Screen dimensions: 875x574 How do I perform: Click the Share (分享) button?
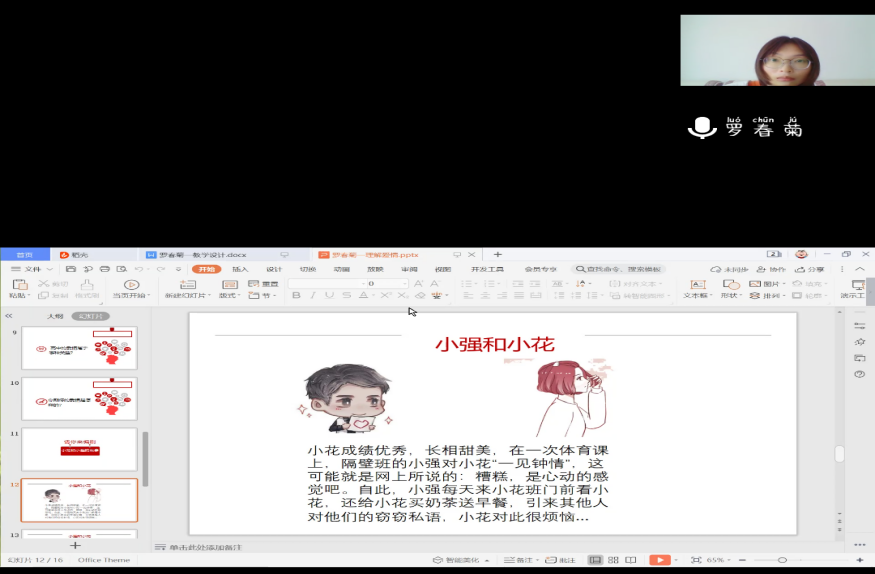(810, 269)
